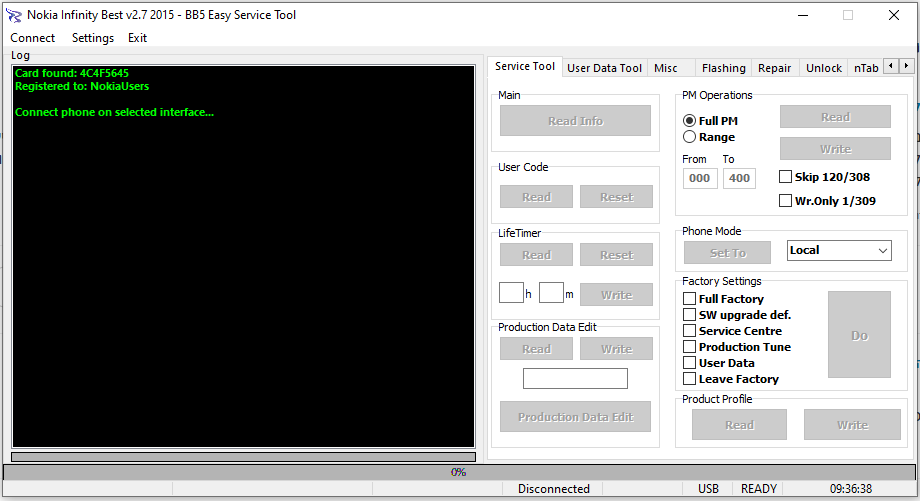920x501 pixels.
Task: Select the Full PM radio button
Action: pyautogui.click(x=689, y=121)
